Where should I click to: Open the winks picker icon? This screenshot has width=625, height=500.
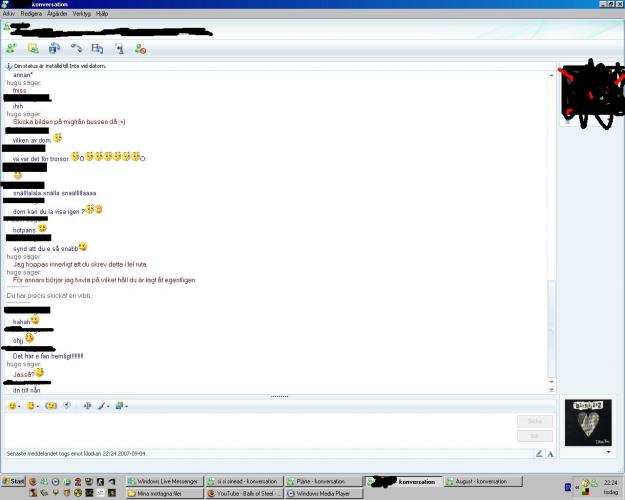point(31,406)
